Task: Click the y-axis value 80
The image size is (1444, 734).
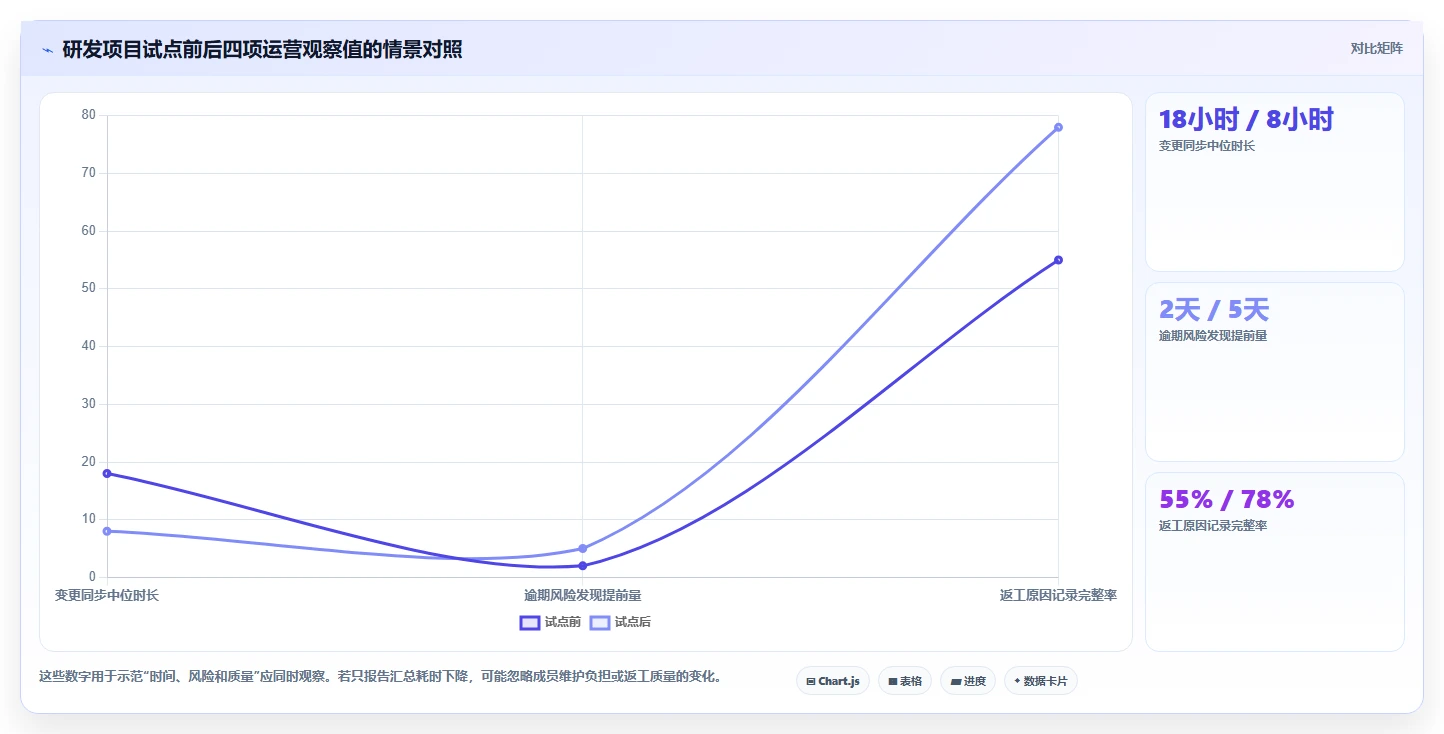Action: 89,115
